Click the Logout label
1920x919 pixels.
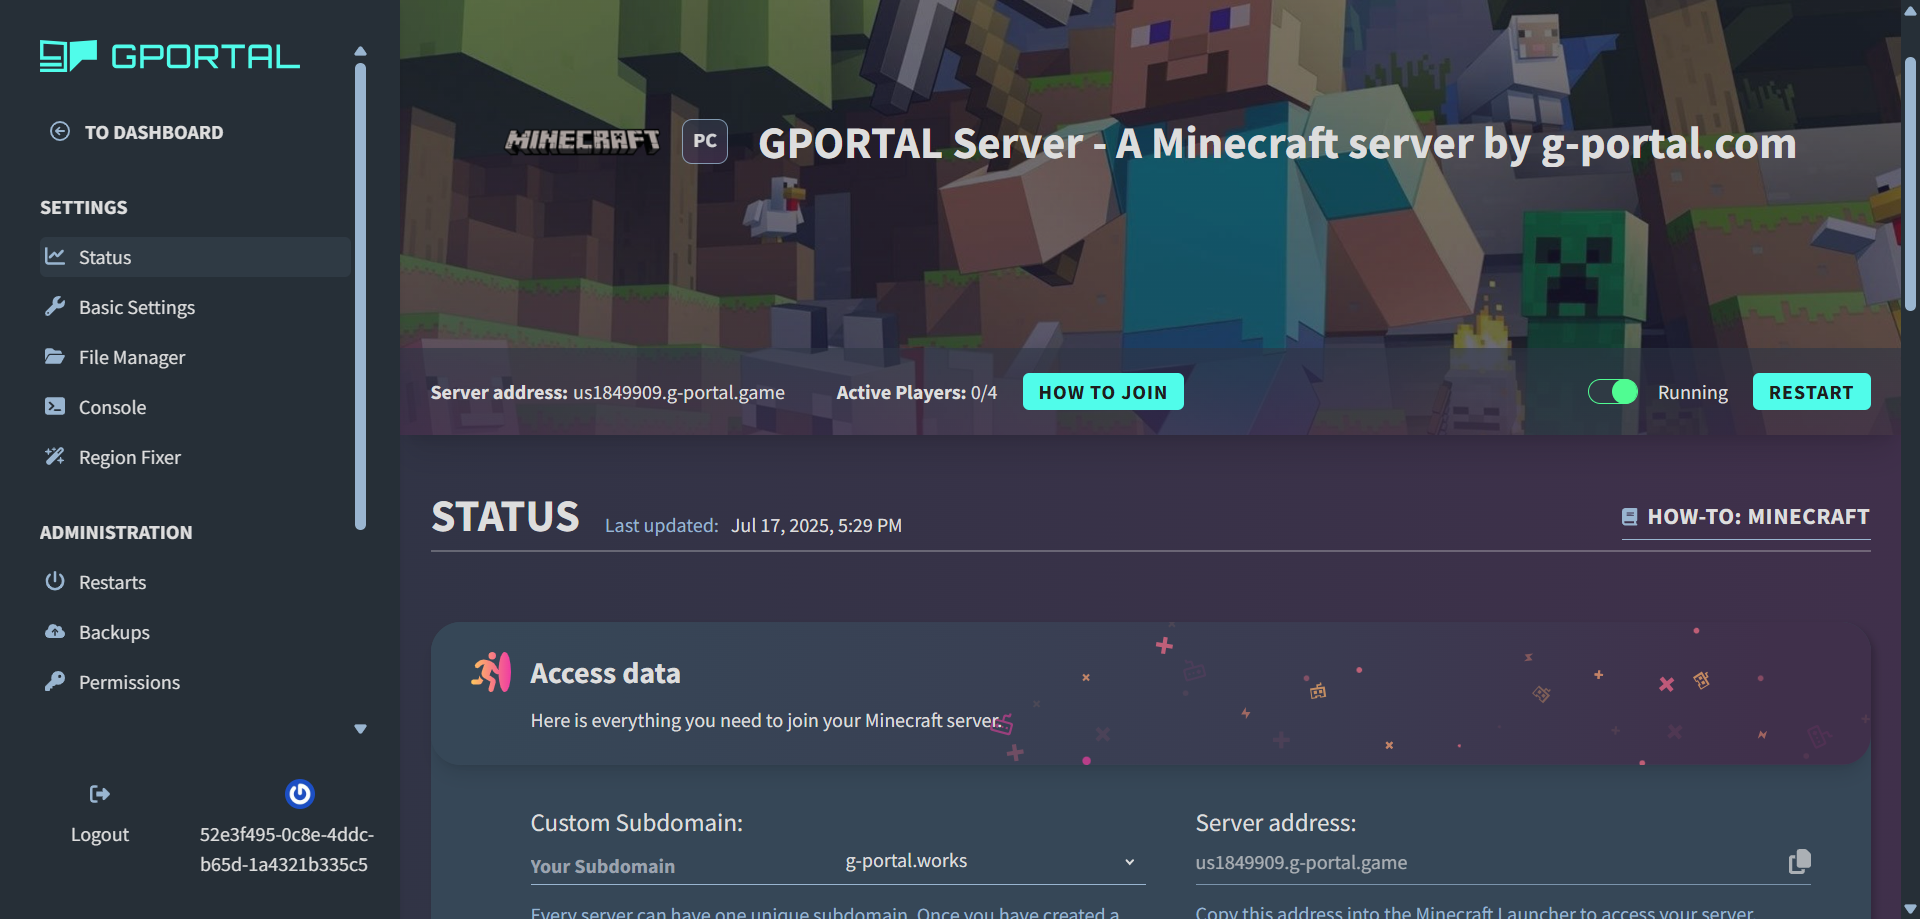coord(100,834)
